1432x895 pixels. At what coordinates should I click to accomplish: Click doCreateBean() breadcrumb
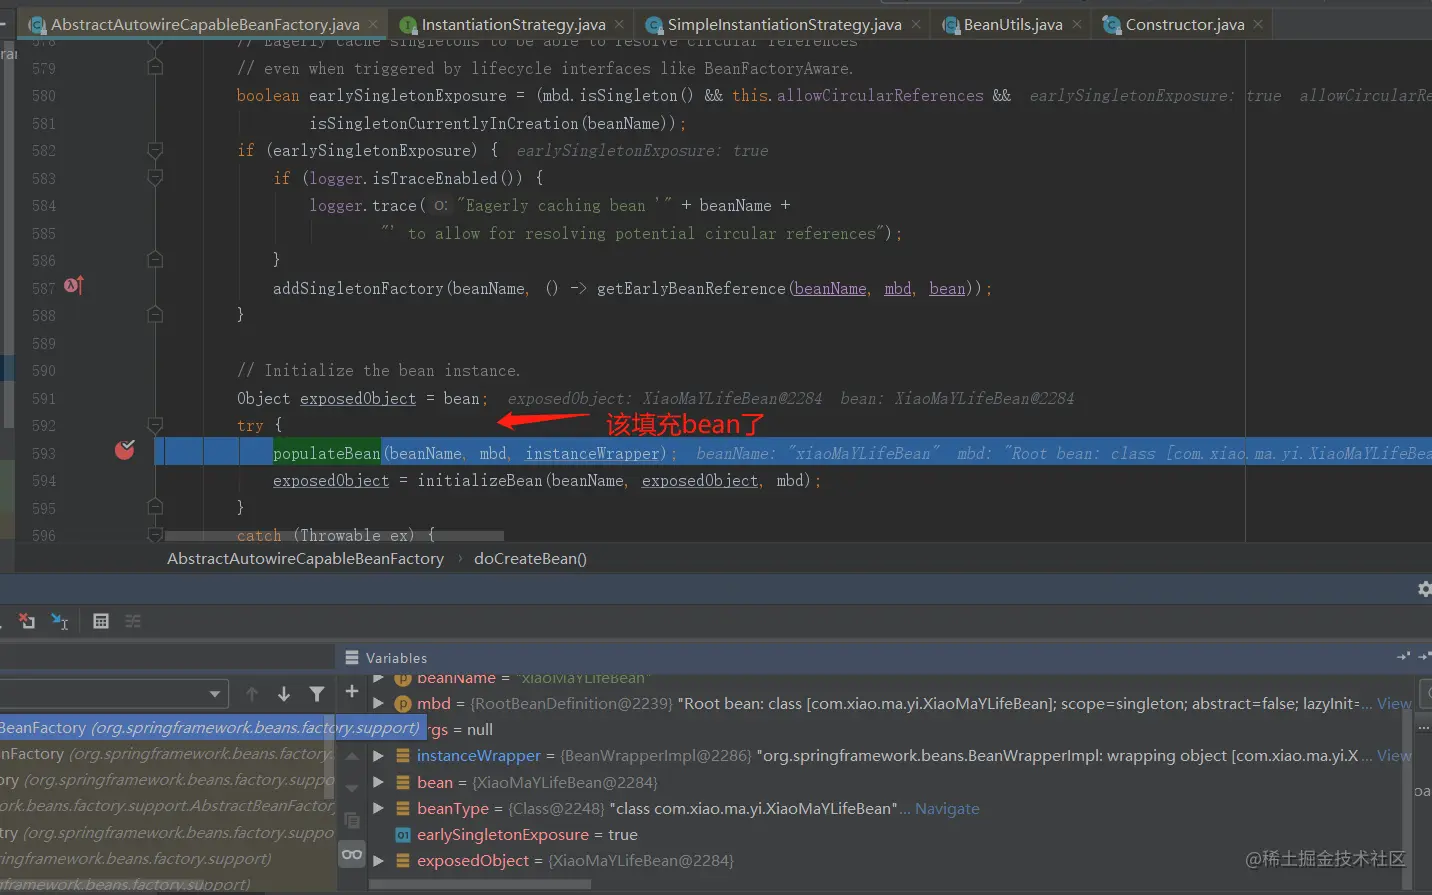[530, 558]
